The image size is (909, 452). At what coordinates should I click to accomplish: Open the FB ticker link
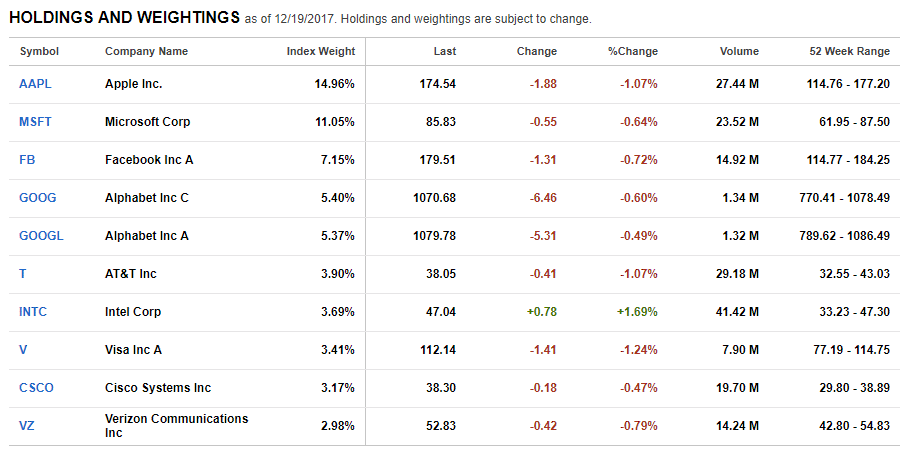[x=27, y=160]
